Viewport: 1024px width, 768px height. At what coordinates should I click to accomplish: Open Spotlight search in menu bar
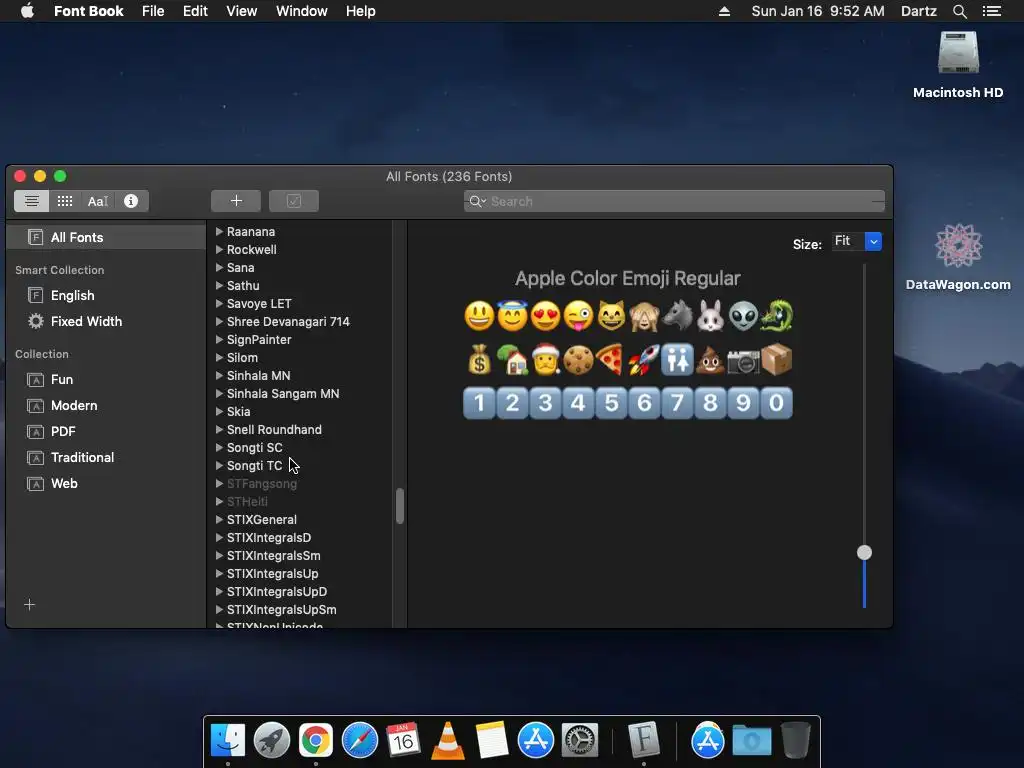point(959,11)
